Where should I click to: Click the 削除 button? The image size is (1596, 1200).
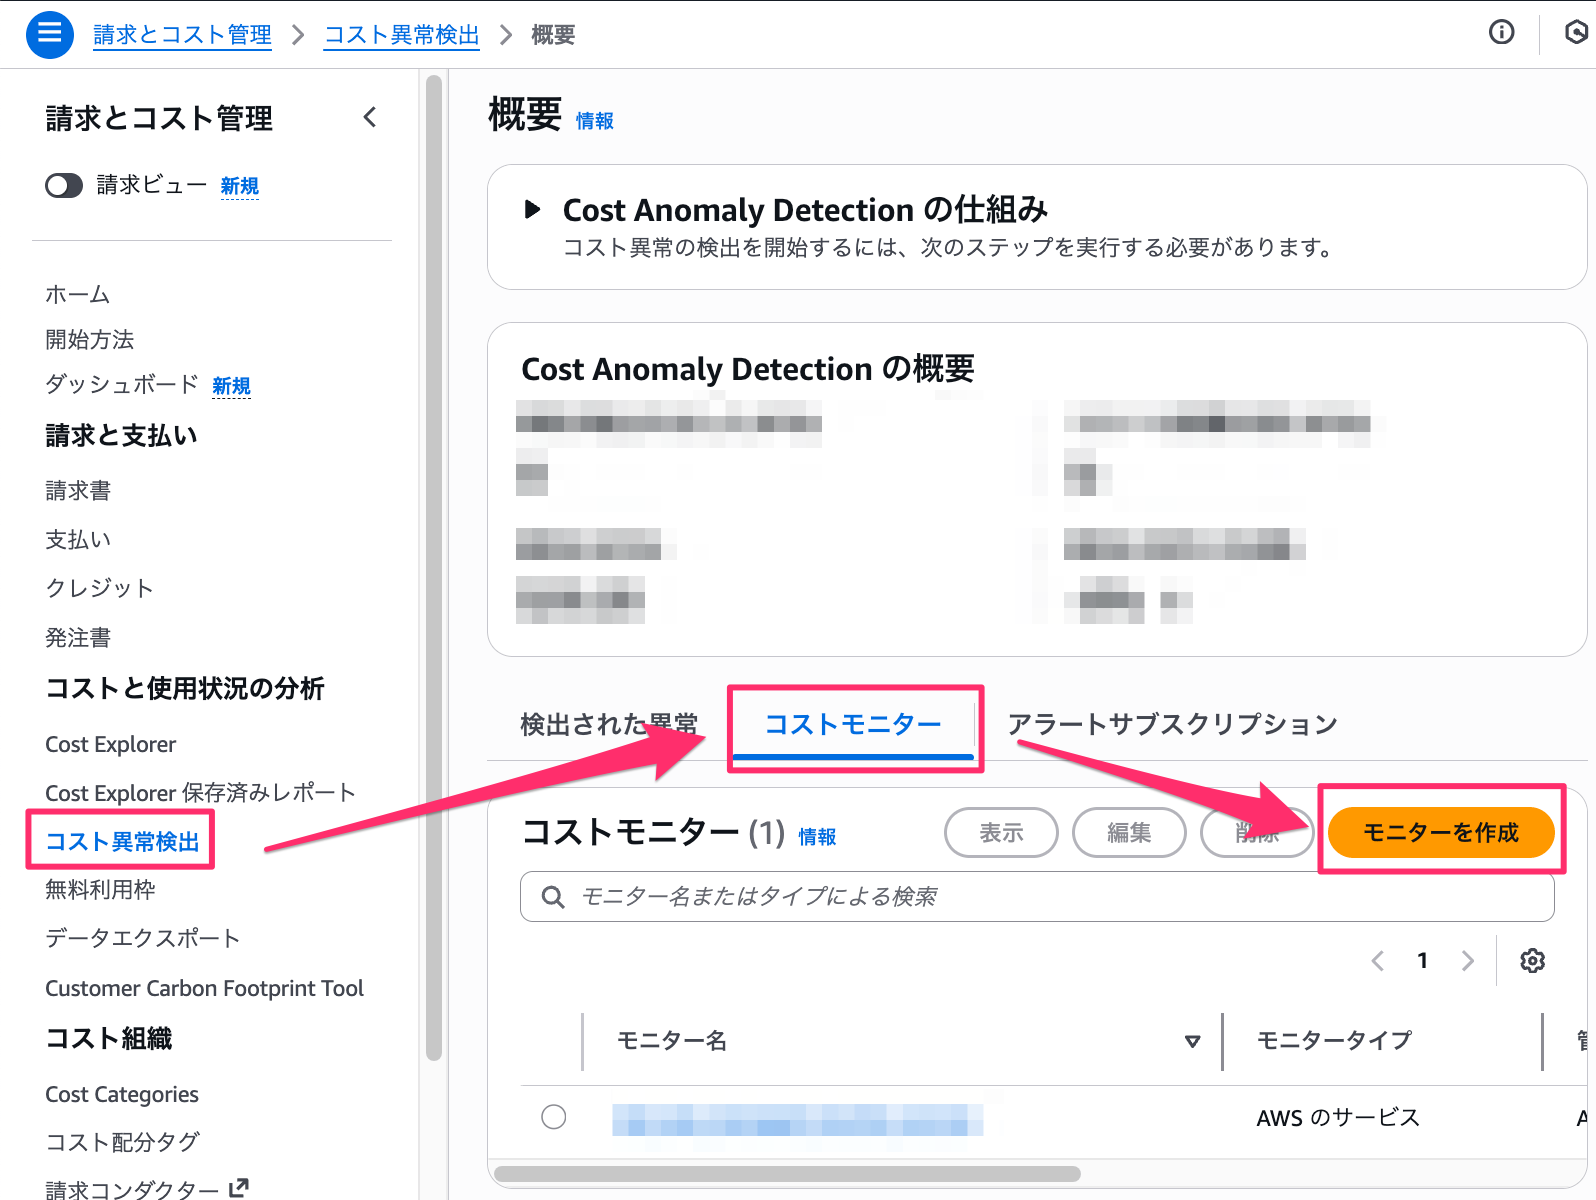[x=1257, y=832]
